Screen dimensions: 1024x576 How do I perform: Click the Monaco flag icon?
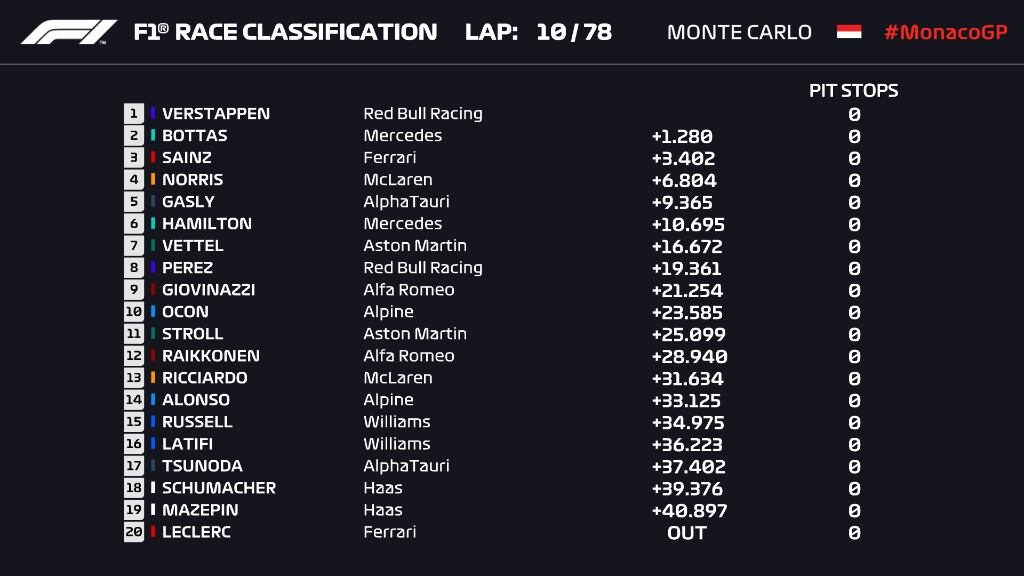point(849,32)
